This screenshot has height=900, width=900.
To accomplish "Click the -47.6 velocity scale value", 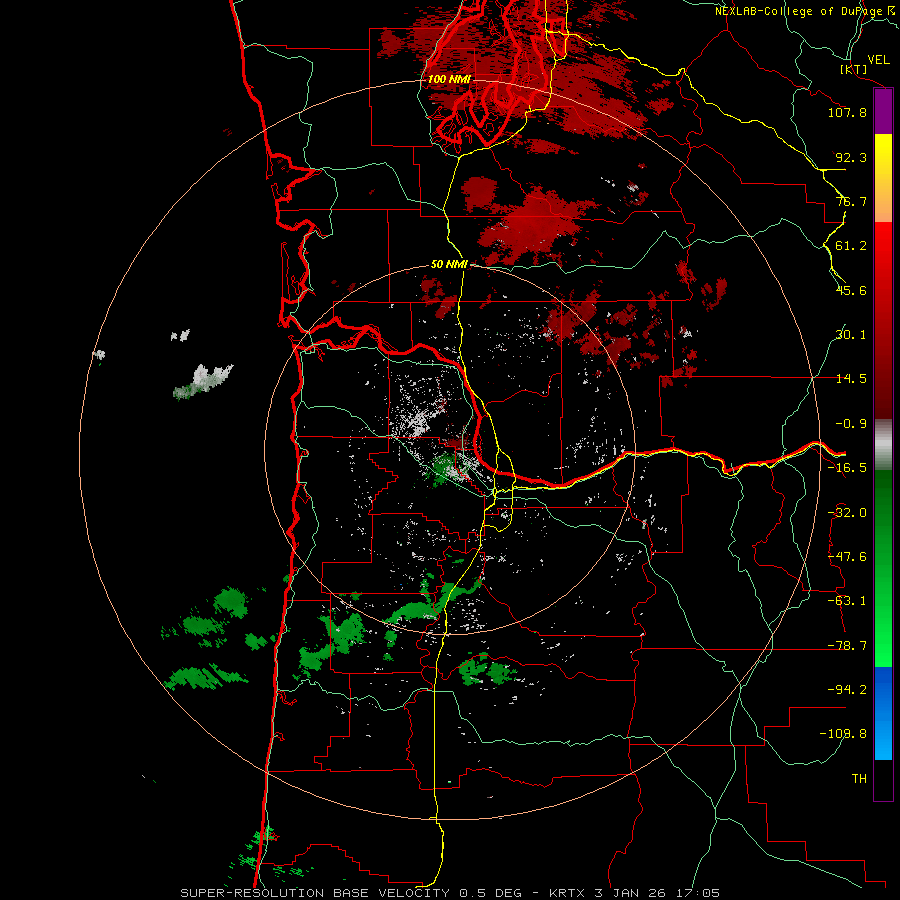I will click(847, 557).
